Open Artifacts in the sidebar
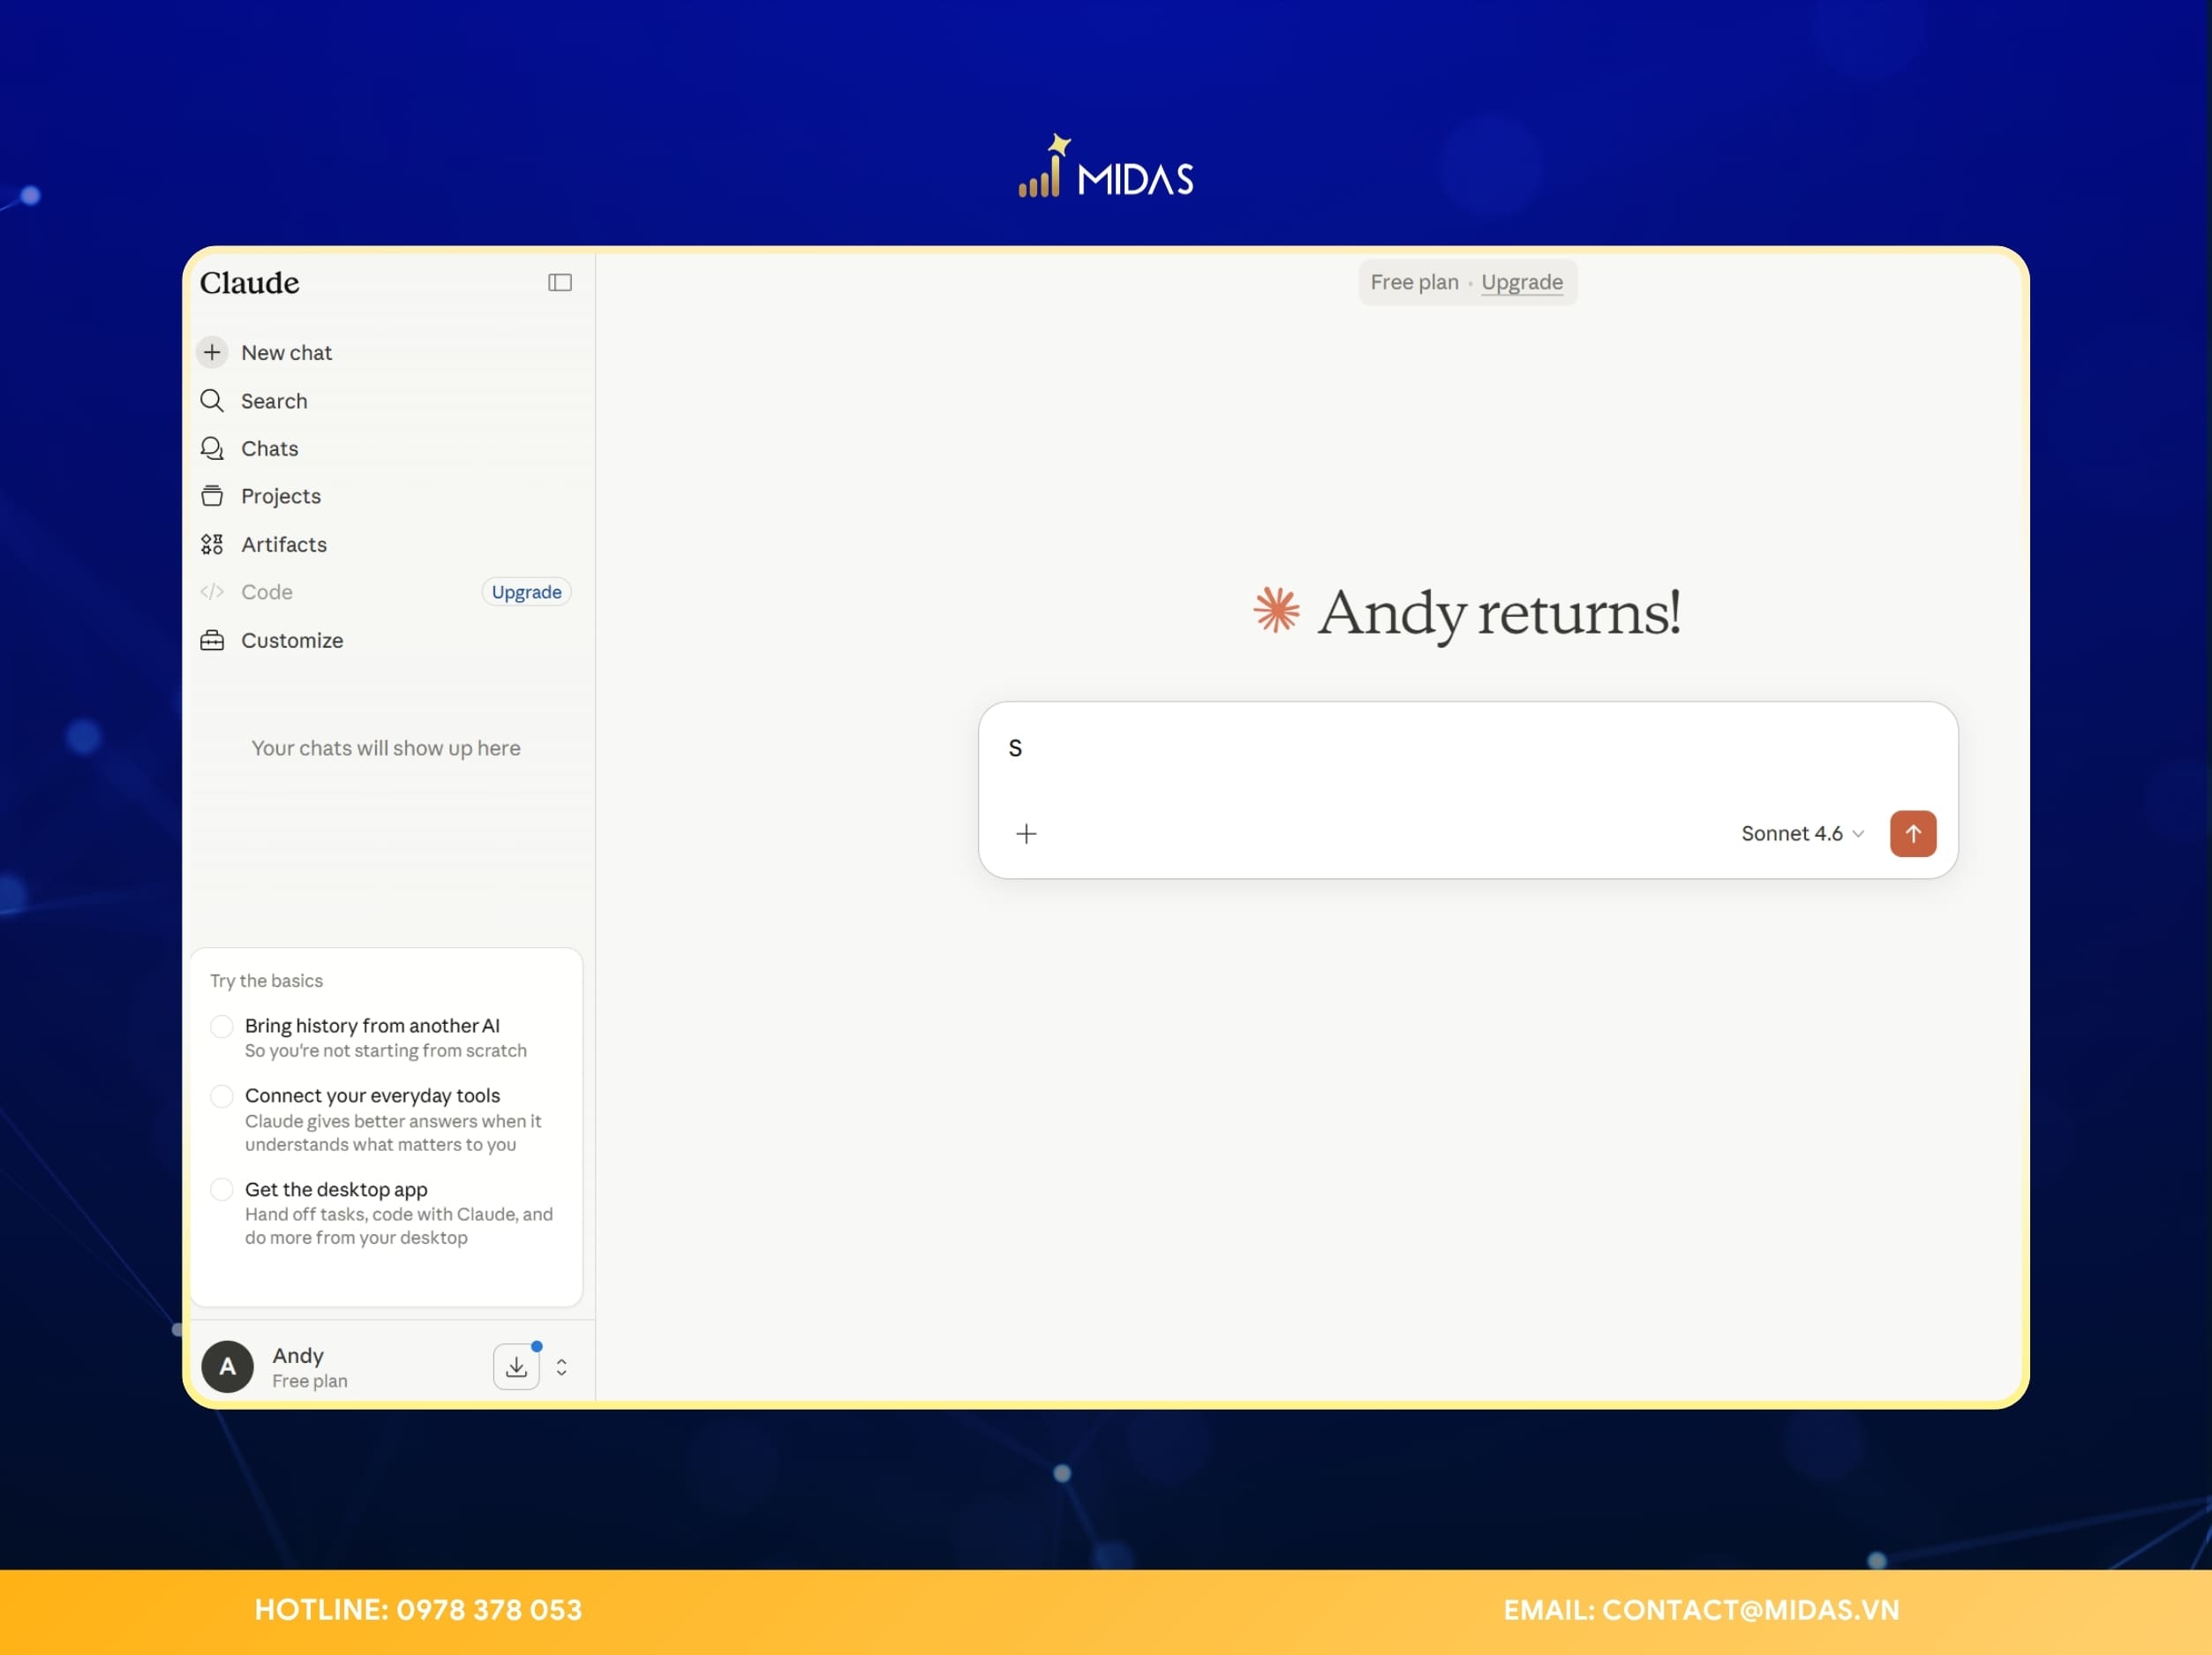 (x=284, y=544)
